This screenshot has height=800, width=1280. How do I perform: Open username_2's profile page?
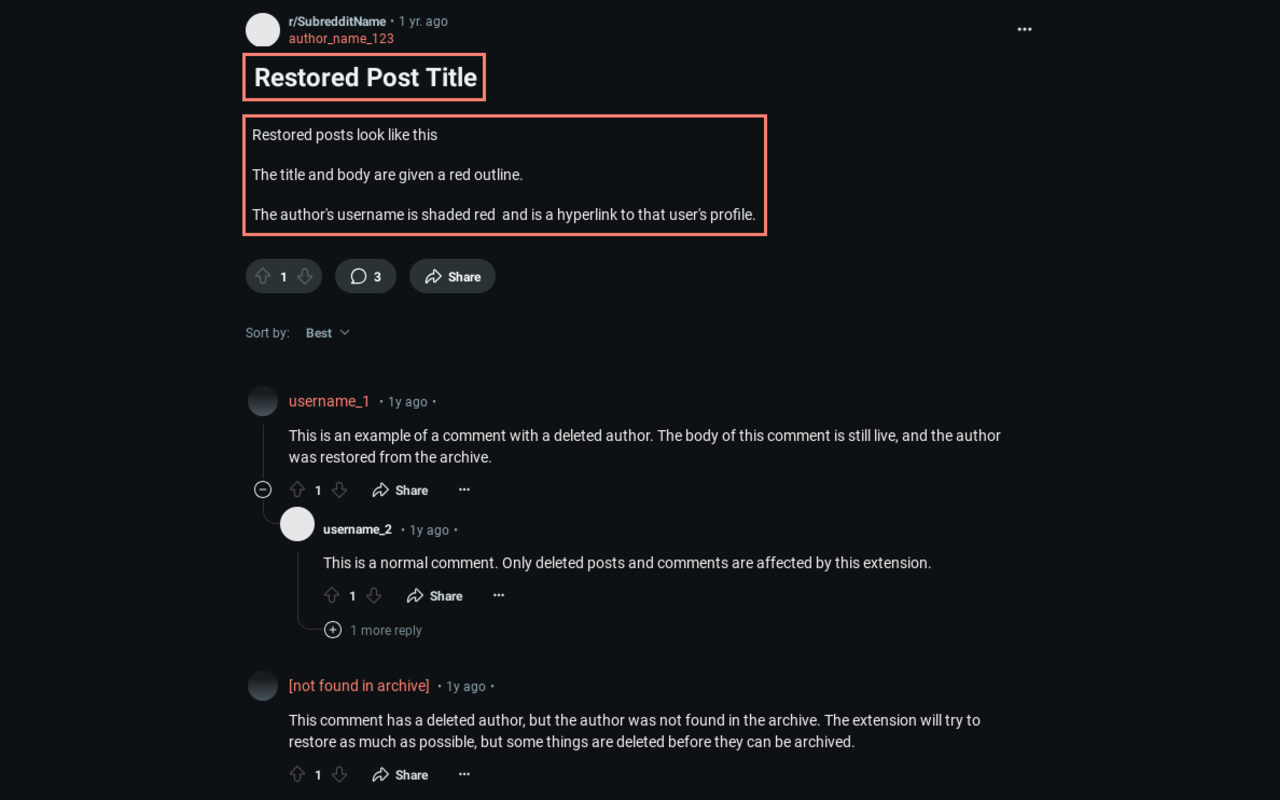click(357, 529)
